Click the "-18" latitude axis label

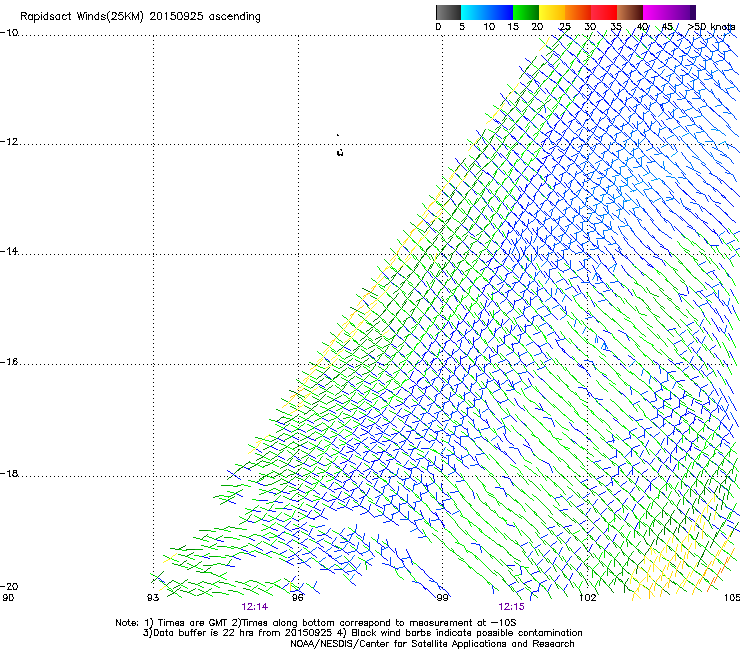9,473
